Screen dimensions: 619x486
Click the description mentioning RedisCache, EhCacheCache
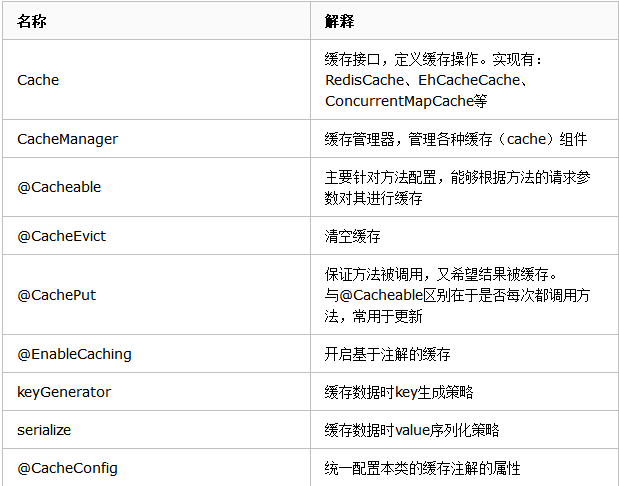433,80
